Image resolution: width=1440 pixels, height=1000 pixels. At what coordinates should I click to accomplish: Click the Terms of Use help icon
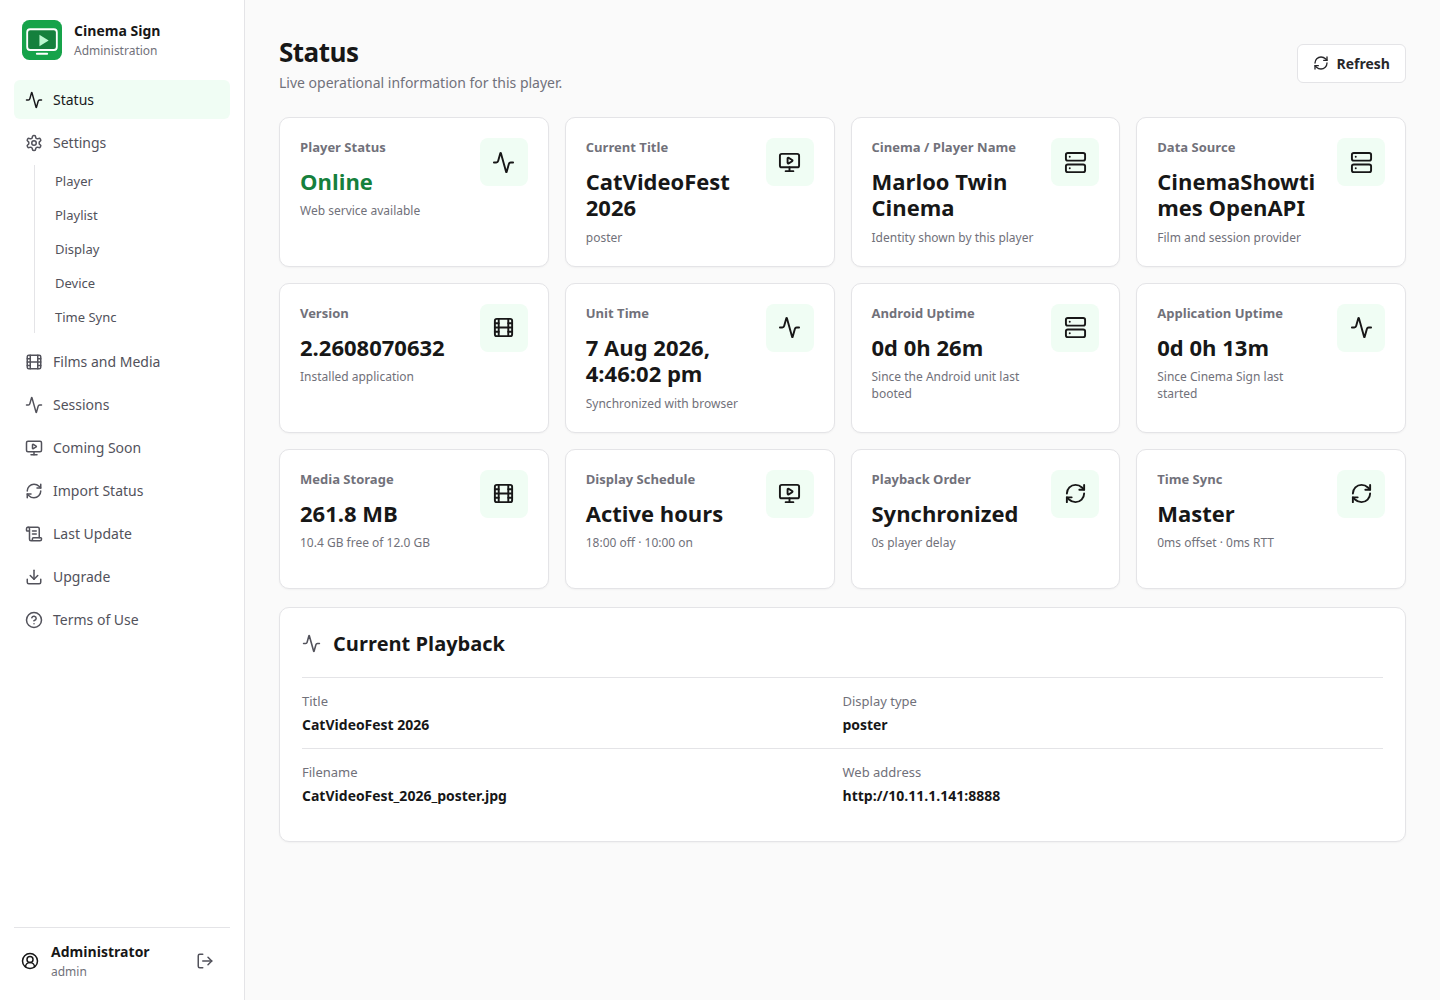(x=34, y=620)
